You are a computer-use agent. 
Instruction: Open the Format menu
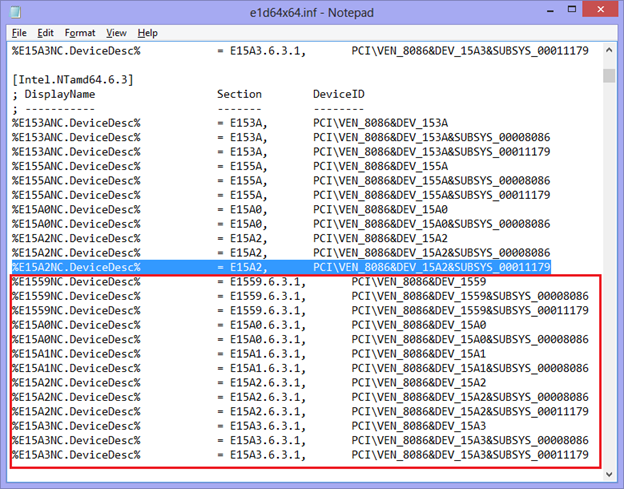(x=79, y=33)
